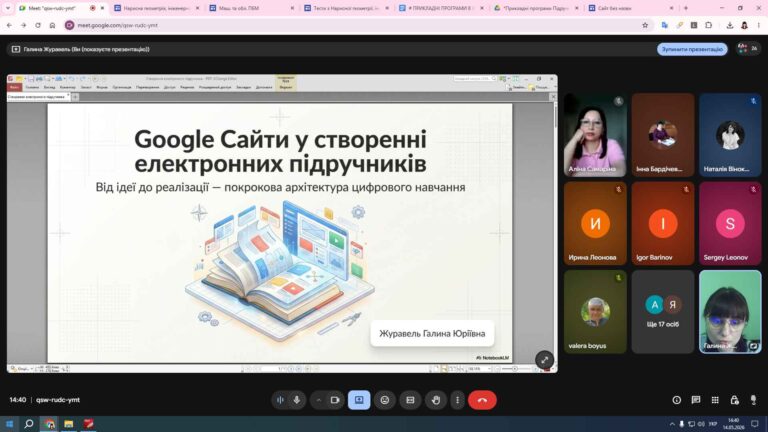Open Windows taskbar search
Screen dimensions: 768x432
click(x=29, y=424)
